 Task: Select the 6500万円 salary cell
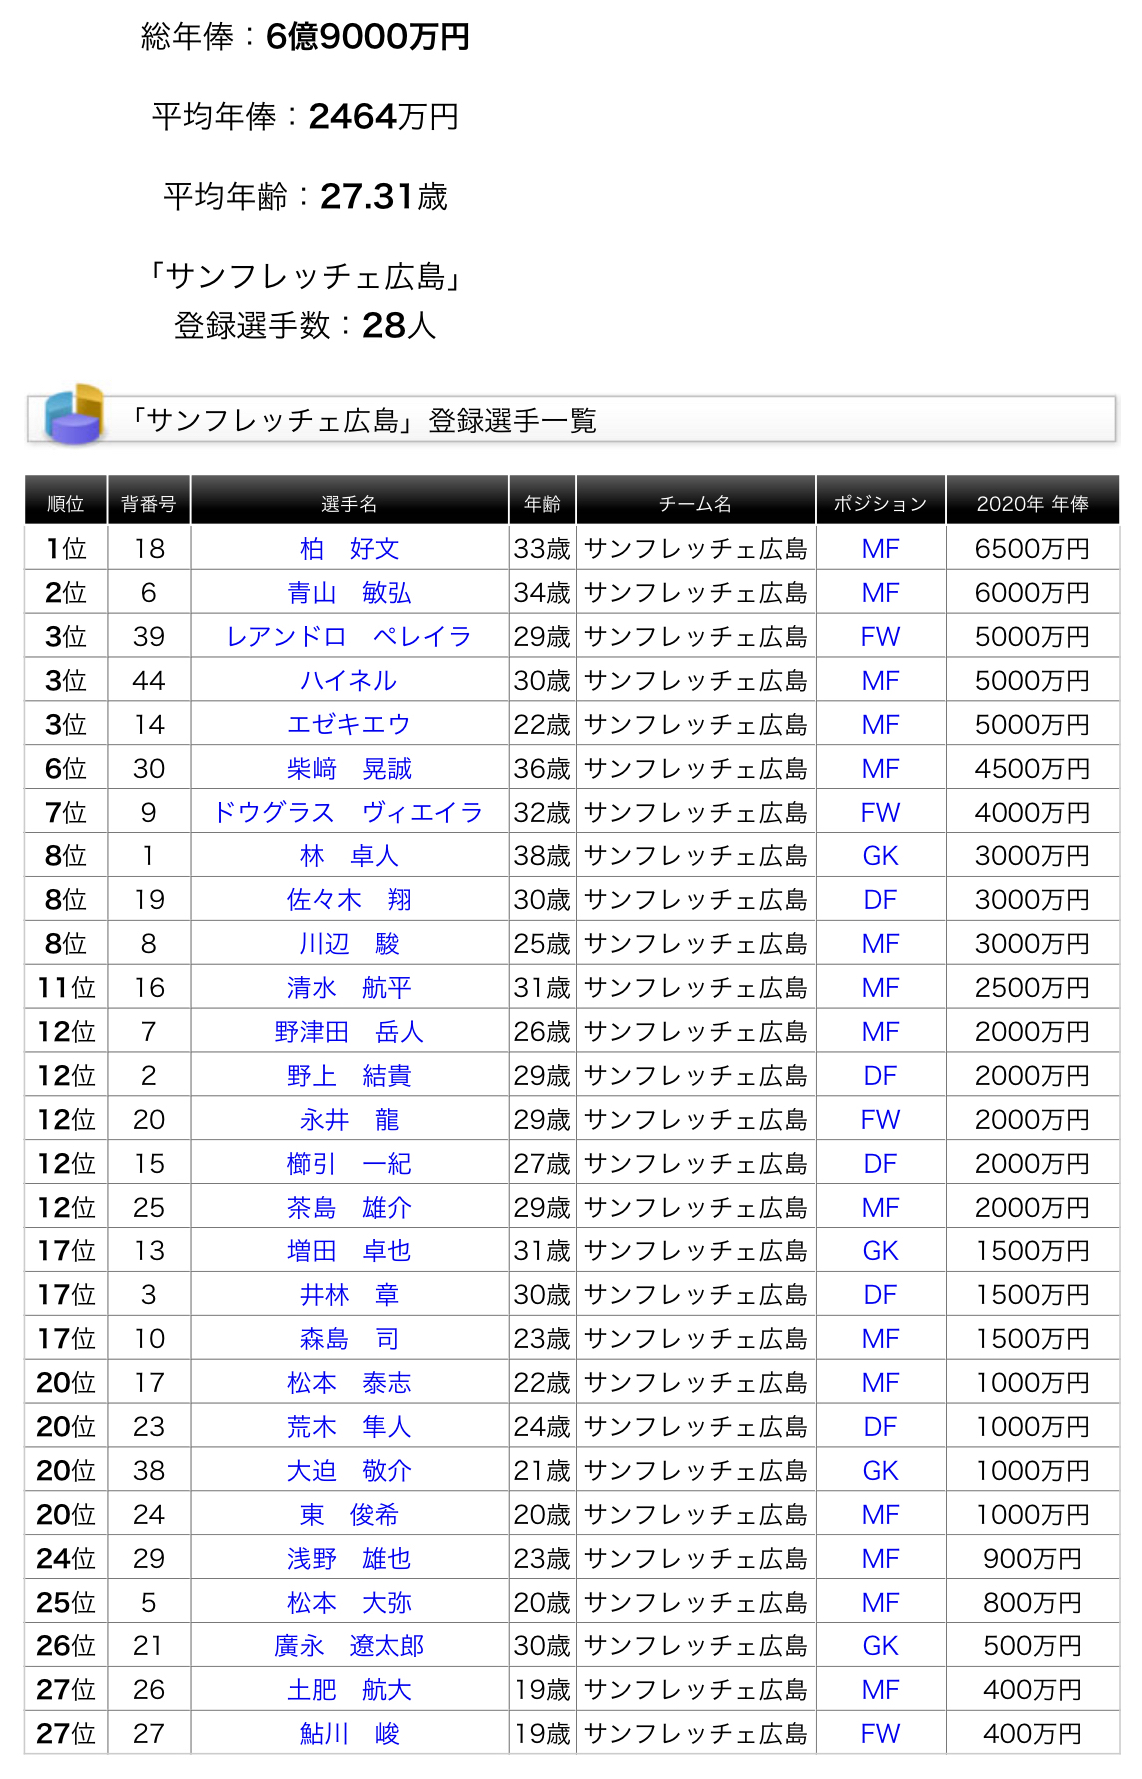[1032, 549]
